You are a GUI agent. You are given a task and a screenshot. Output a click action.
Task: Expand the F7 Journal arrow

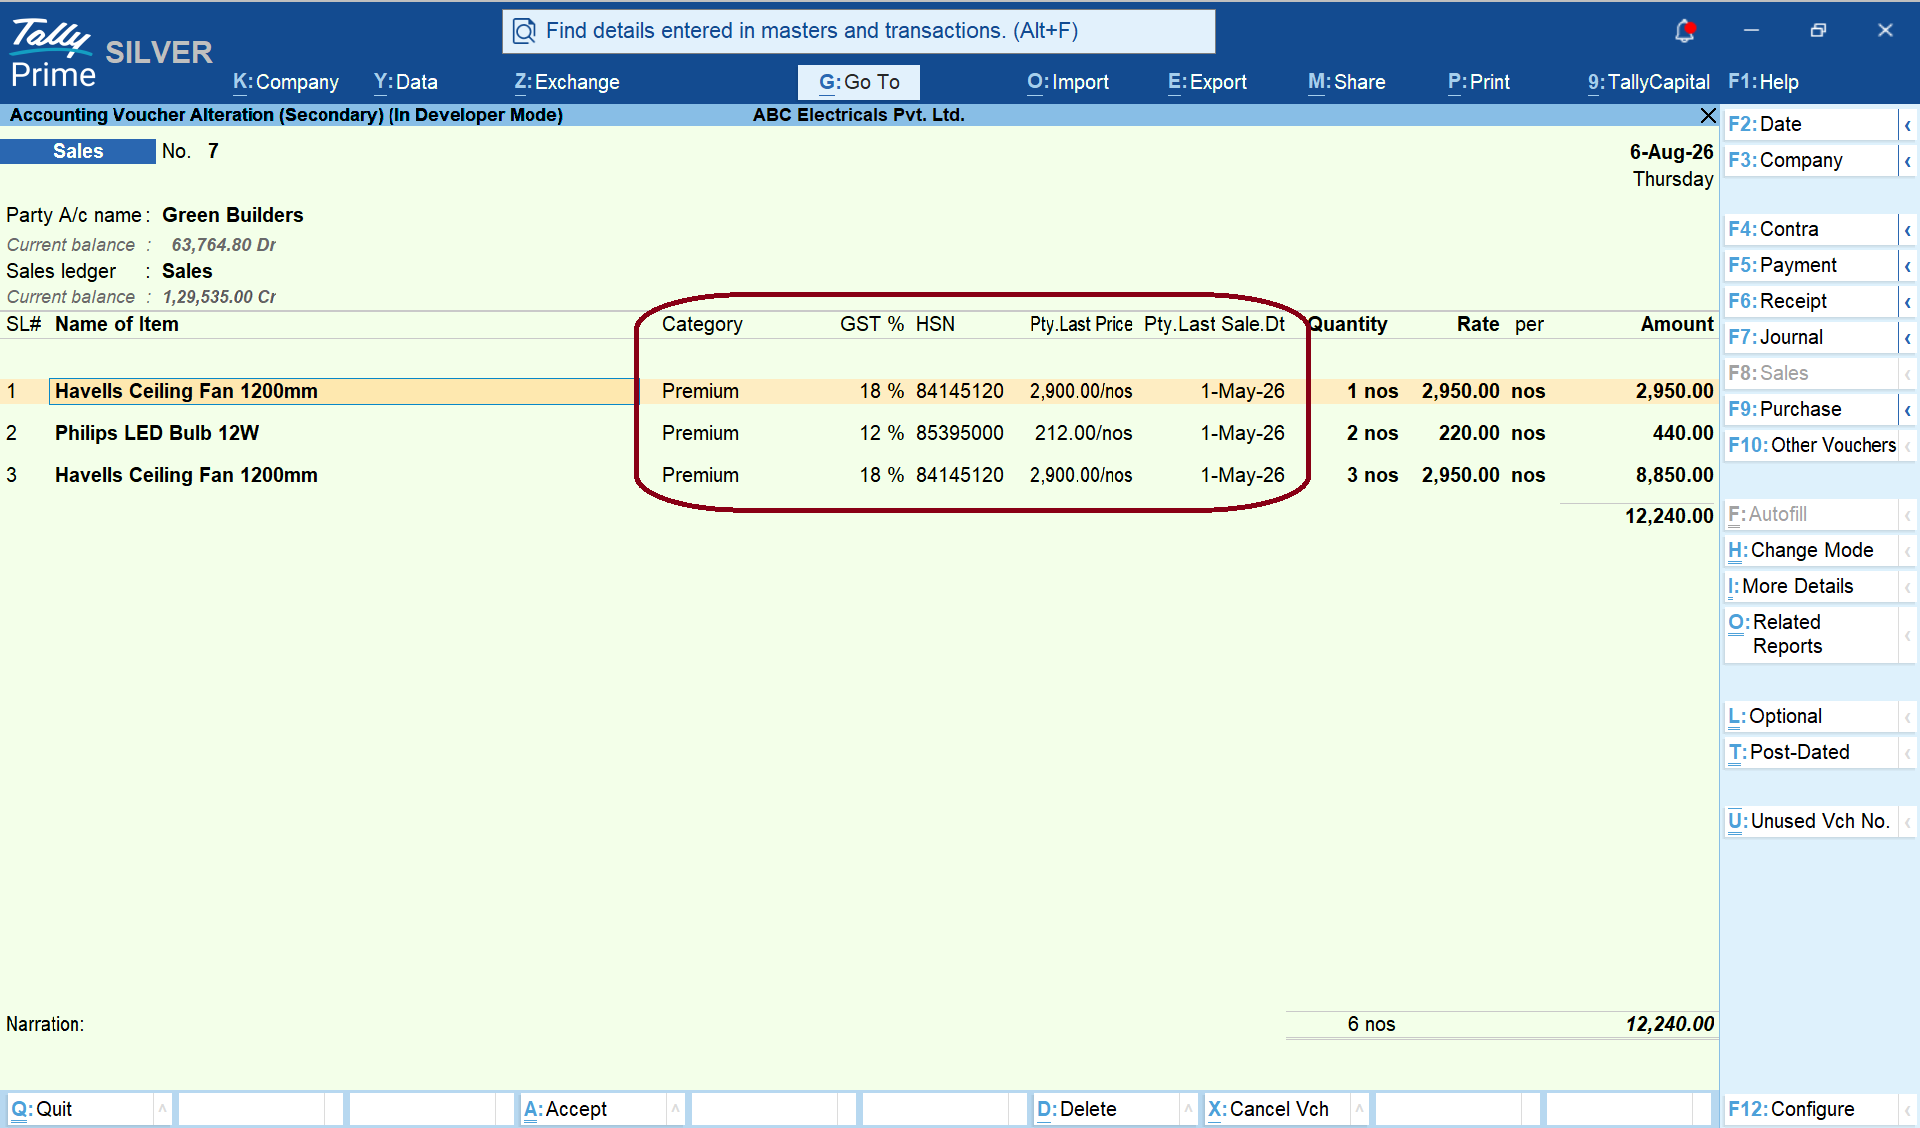1908,338
